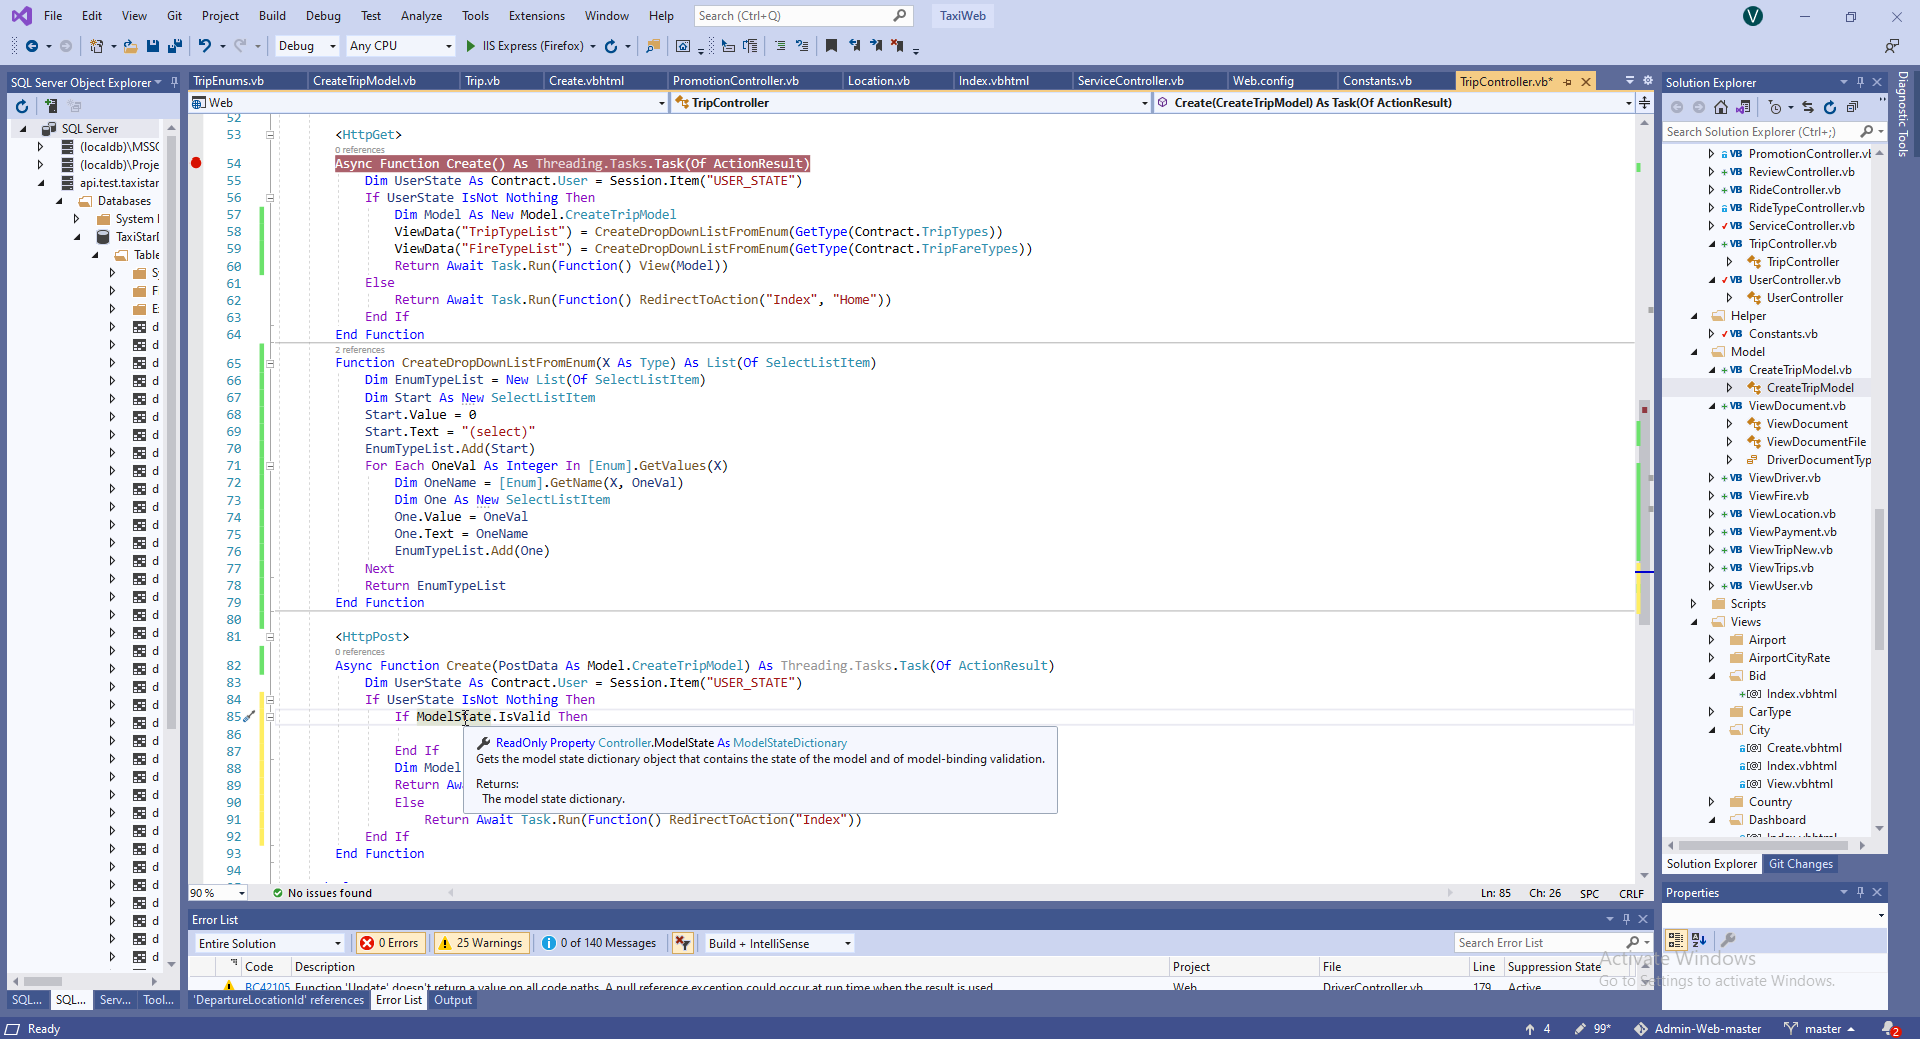The image size is (1920, 1039).
Task: Remove the breakpoint at line 54
Action: pos(196,163)
